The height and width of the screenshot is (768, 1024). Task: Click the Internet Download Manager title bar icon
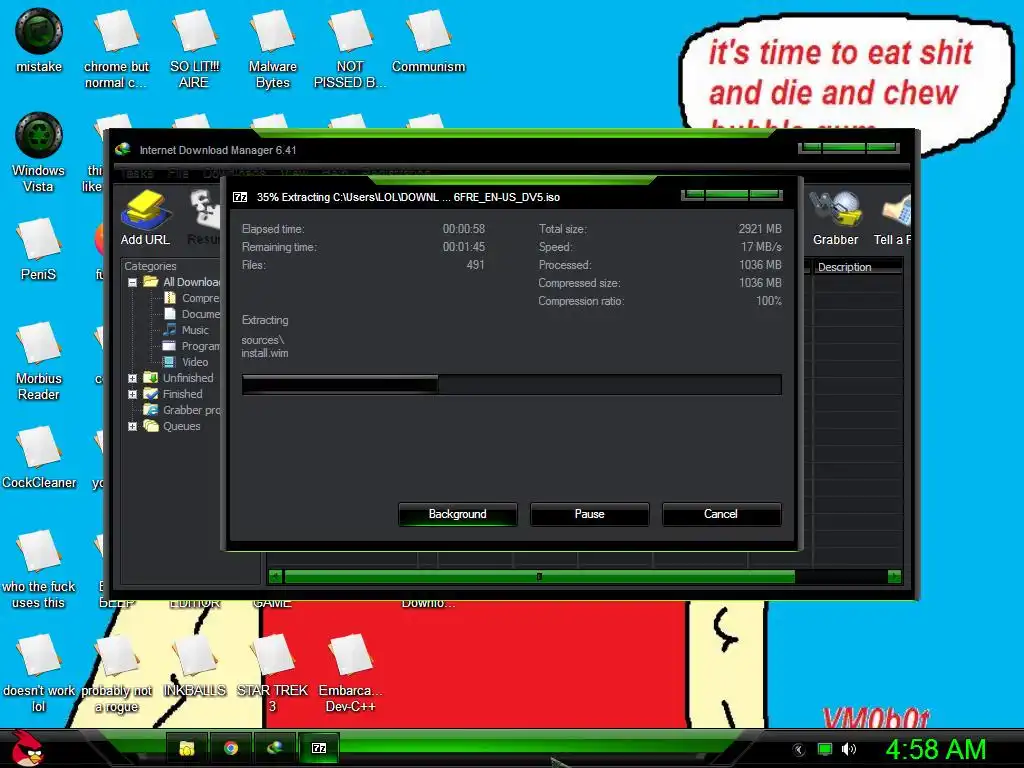click(123, 150)
